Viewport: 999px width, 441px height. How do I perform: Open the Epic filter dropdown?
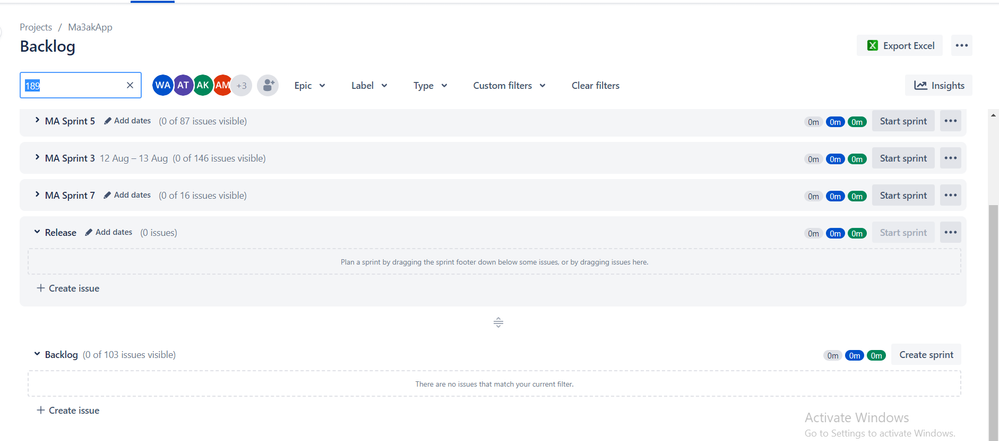tap(310, 85)
